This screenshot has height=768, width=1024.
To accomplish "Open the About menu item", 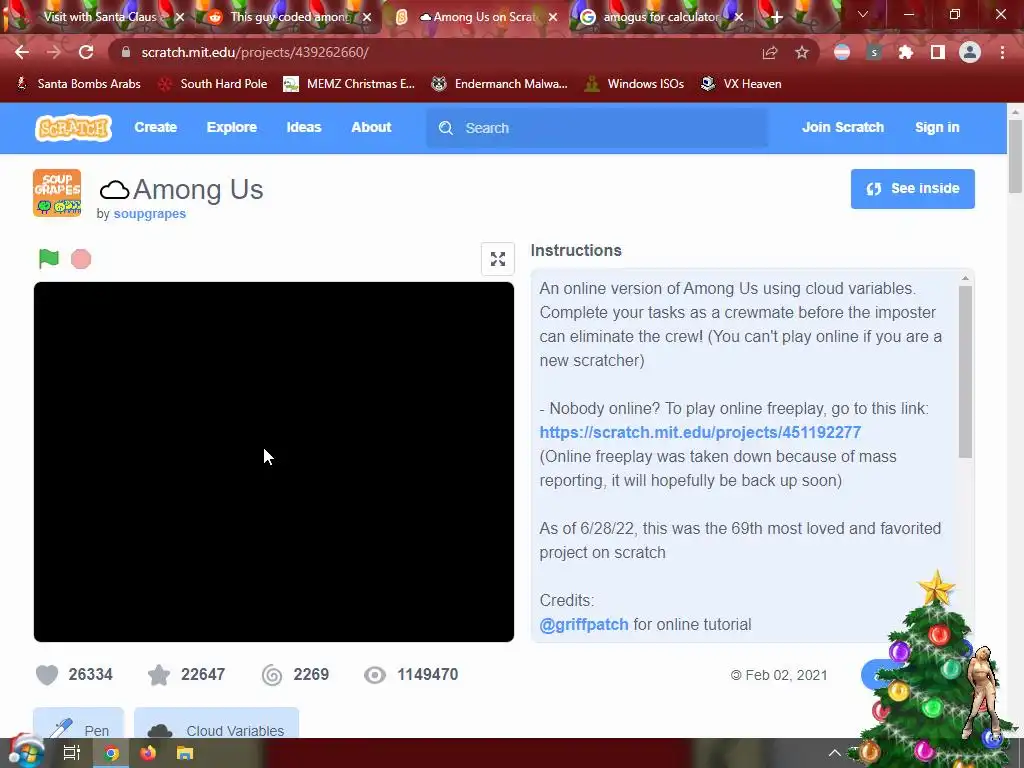I will point(371,127).
